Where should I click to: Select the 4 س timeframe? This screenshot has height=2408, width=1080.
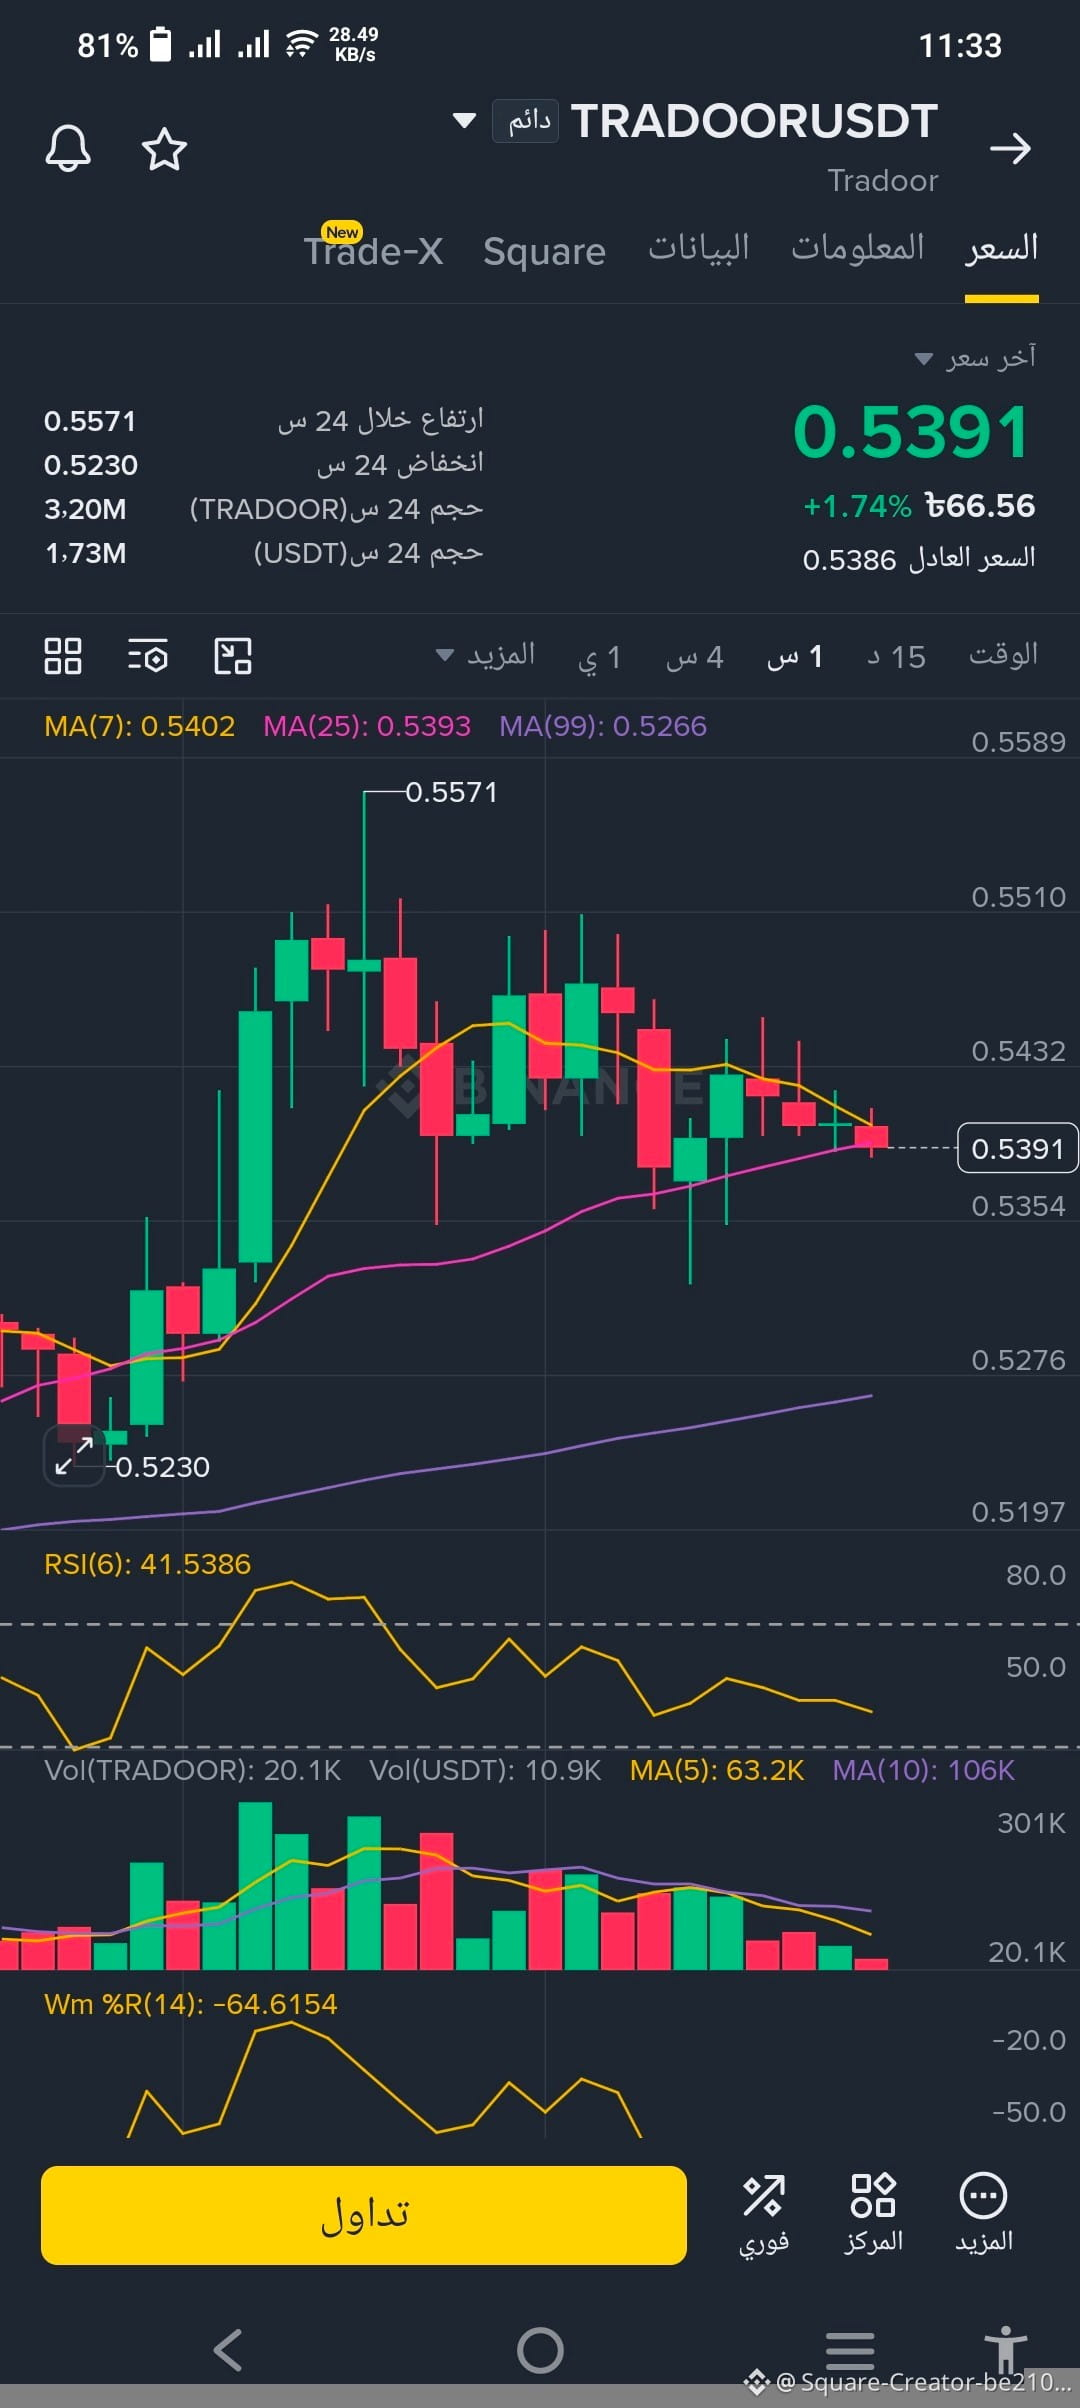pos(695,657)
